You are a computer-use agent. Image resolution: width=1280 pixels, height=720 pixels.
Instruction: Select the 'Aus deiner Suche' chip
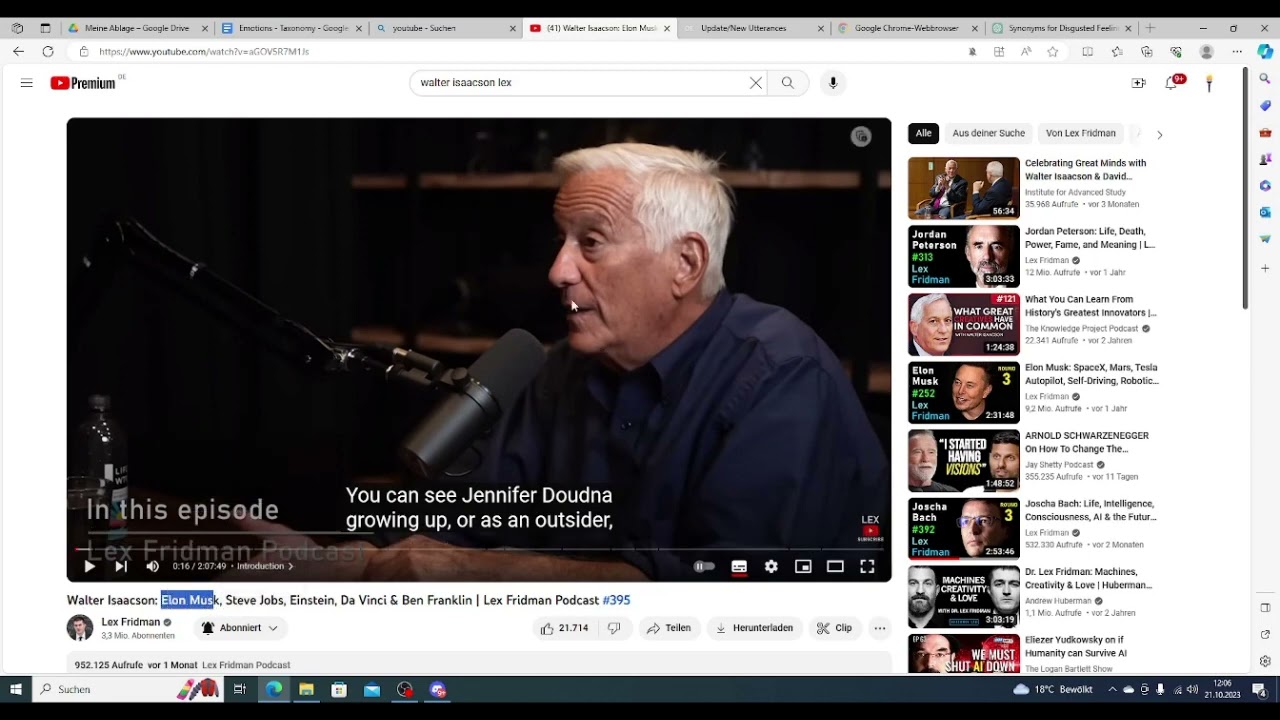(989, 133)
